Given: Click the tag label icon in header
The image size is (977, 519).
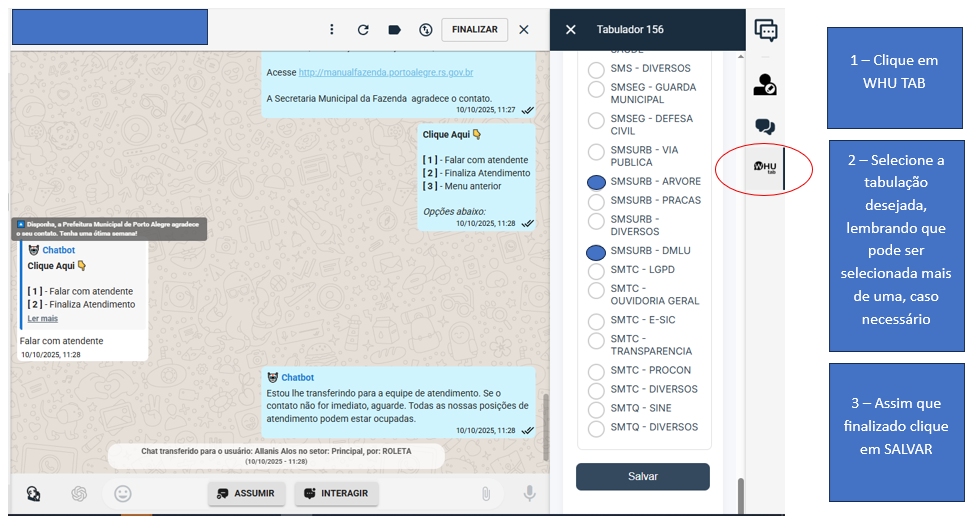Looking at the screenshot, I should pos(394,30).
